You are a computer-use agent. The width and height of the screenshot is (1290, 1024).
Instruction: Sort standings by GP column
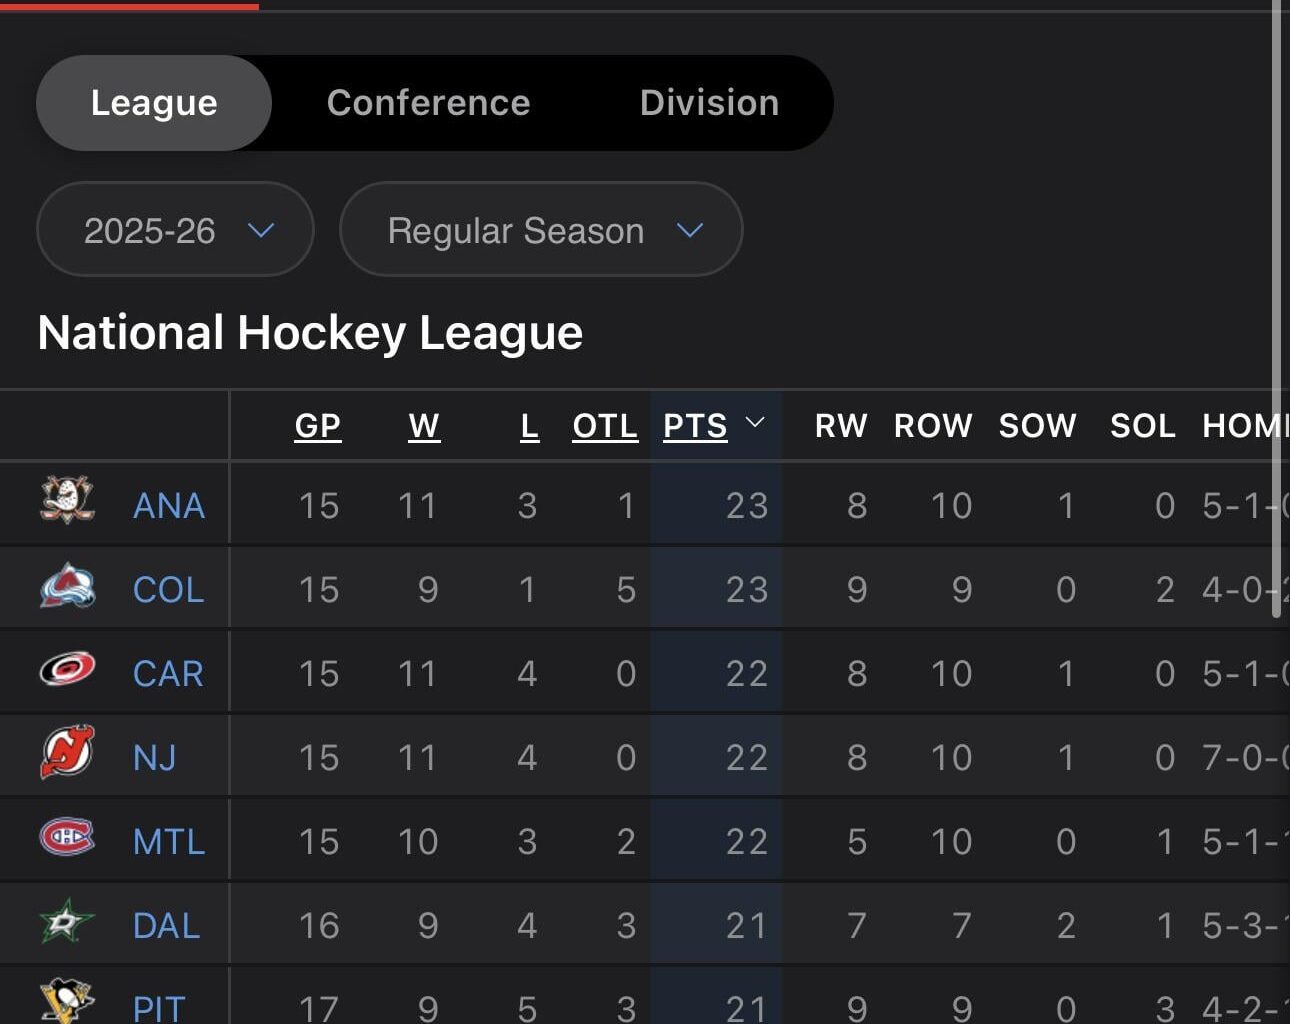point(317,425)
